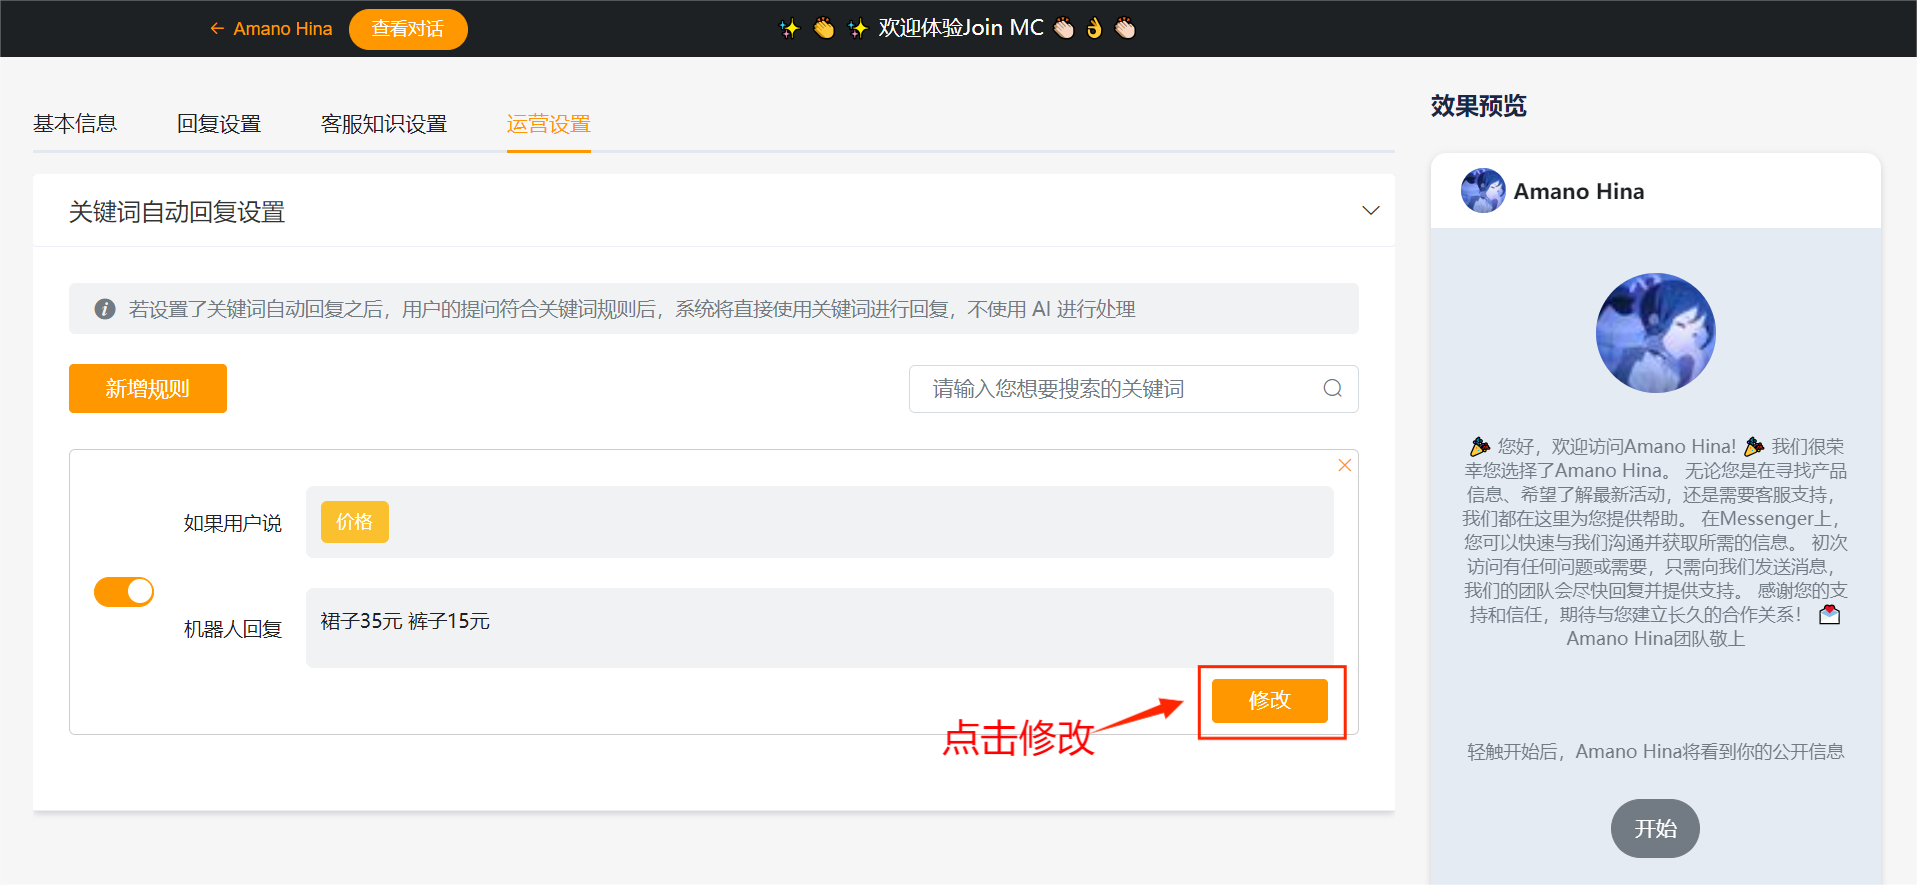Viewport: 1917px width, 885px height.
Task: Add a new rule with 新增规则
Action: click(x=148, y=389)
